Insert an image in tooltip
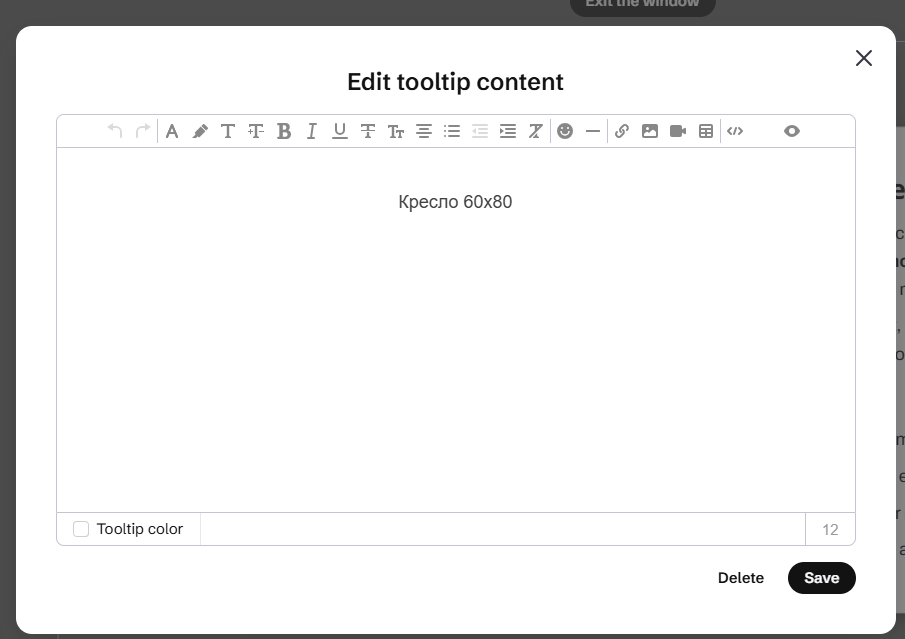The image size is (905, 639). point(649,131)
